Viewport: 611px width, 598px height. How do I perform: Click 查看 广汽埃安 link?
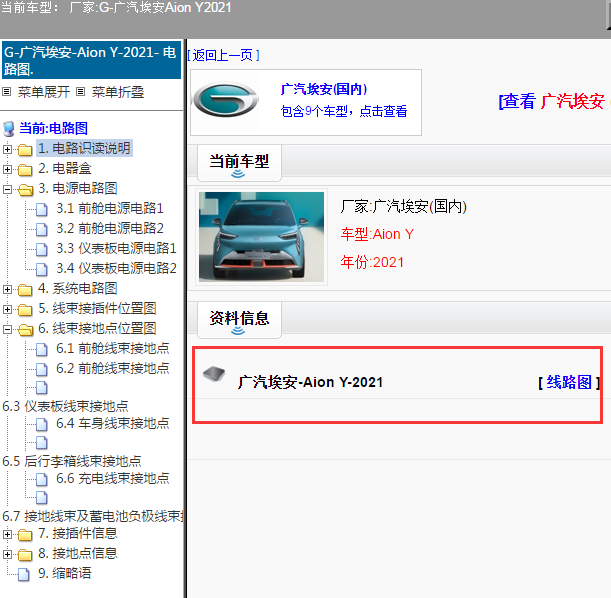point(551,102)
